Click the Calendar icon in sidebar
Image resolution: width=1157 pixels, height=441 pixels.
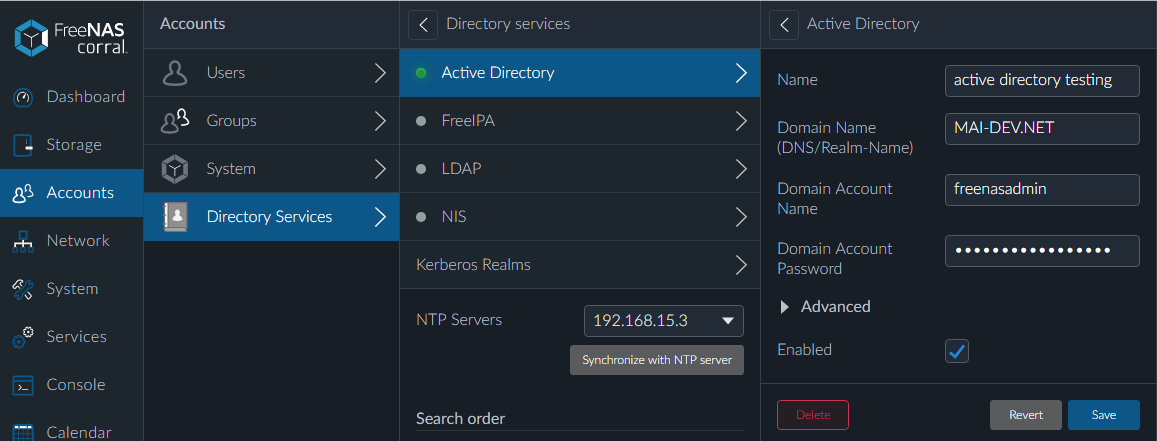[23, 432]
